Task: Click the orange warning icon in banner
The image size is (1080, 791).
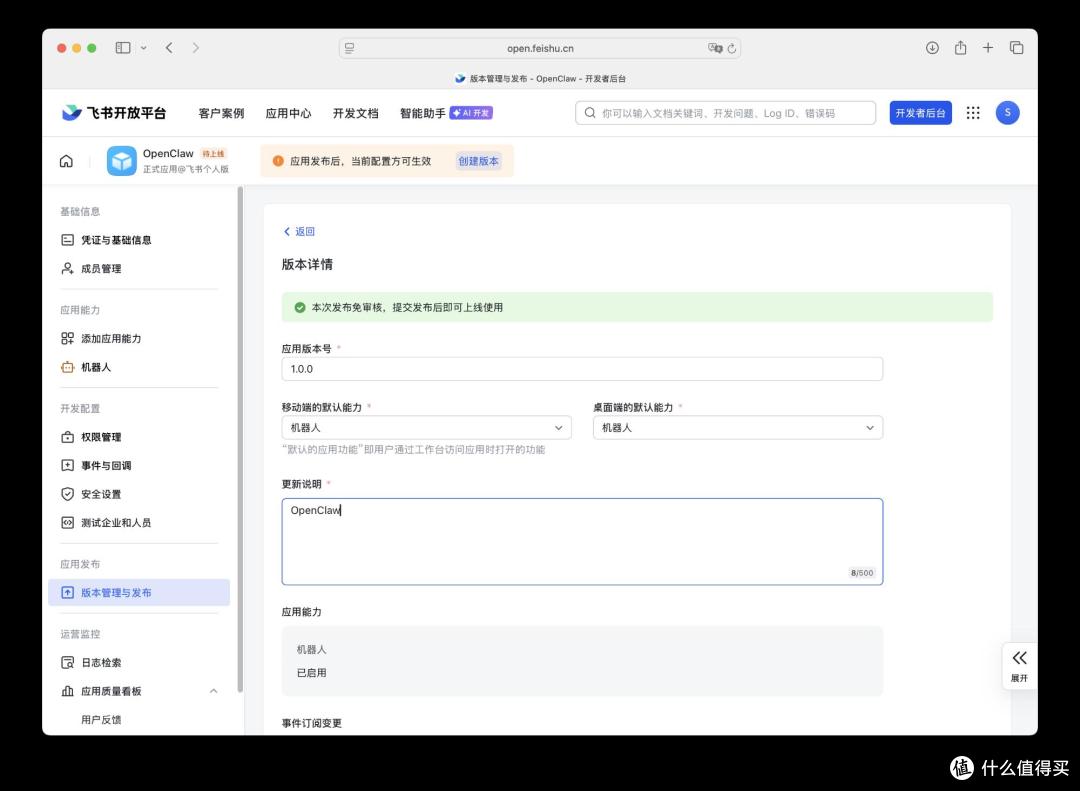Action: pos(278,161)
